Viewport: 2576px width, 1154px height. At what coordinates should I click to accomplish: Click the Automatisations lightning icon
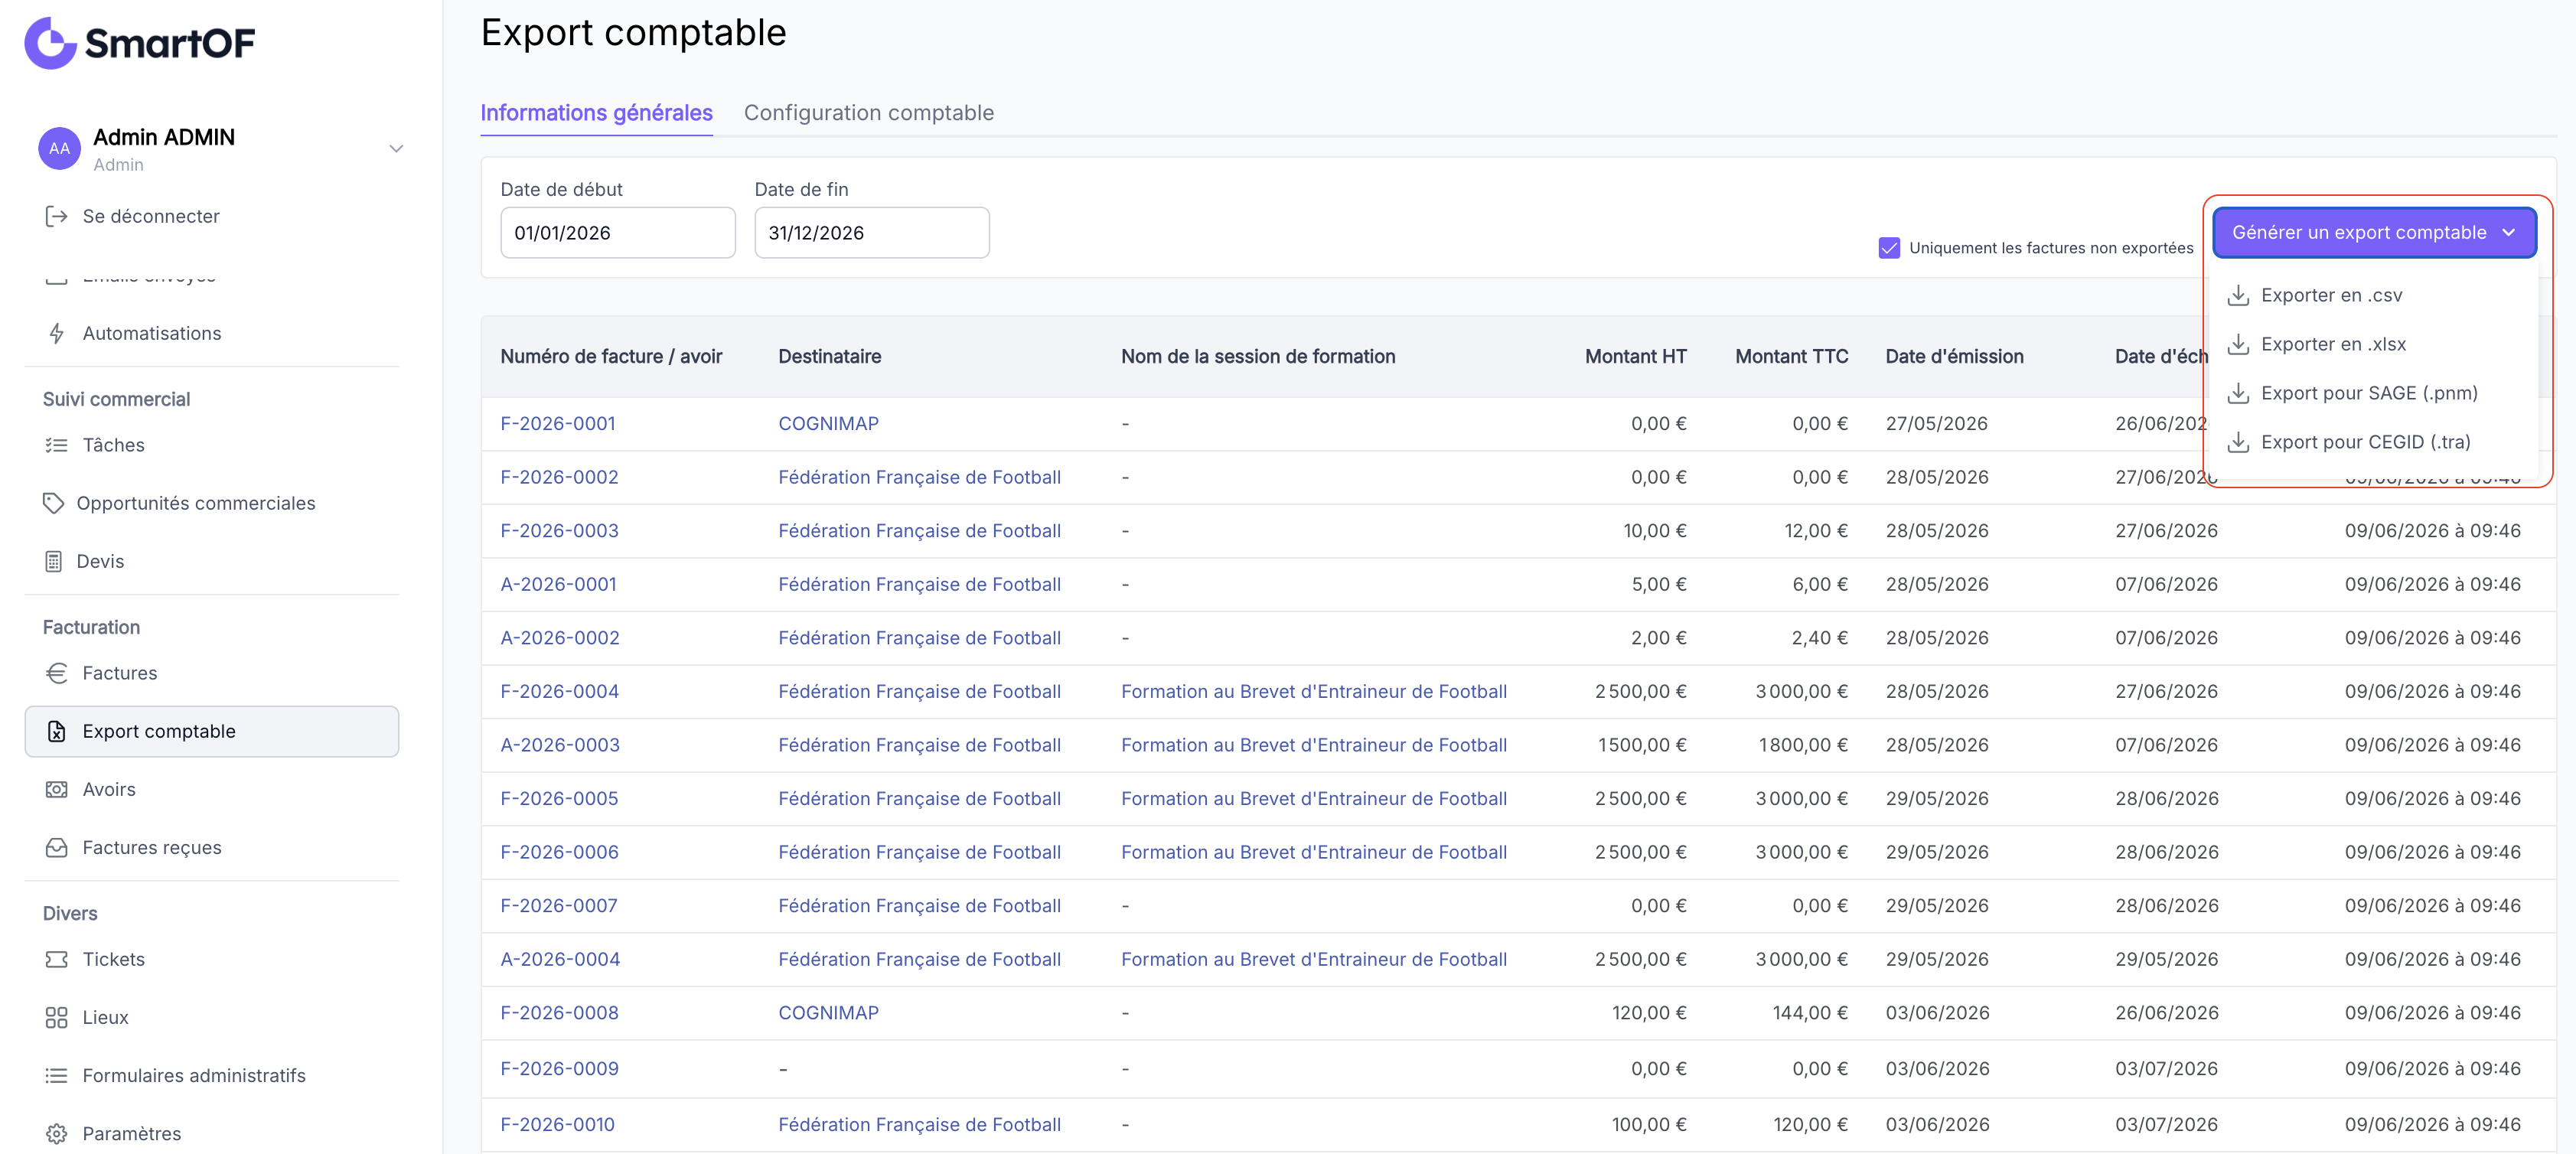coord(57,333)
